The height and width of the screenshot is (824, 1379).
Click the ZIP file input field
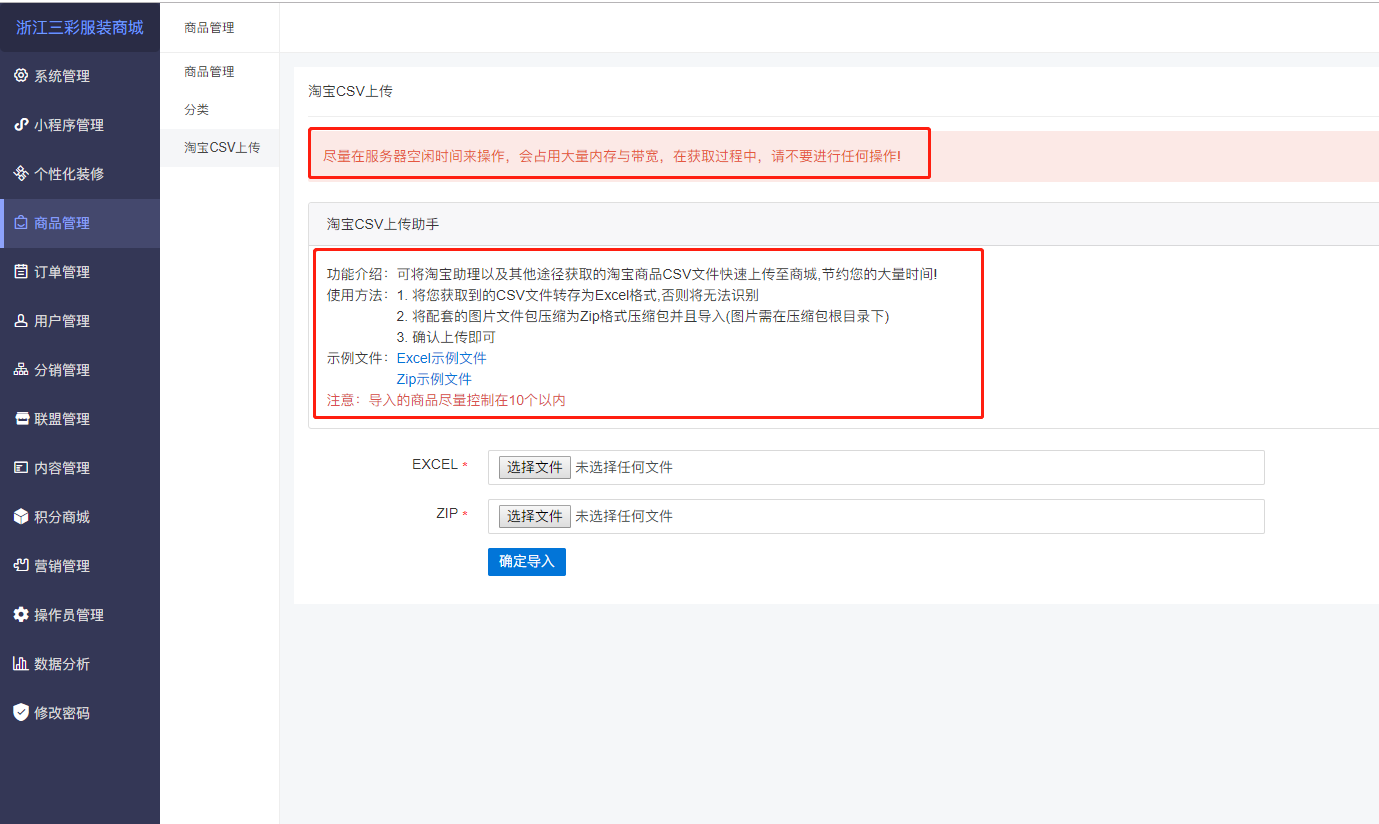[x=876, y=516]
